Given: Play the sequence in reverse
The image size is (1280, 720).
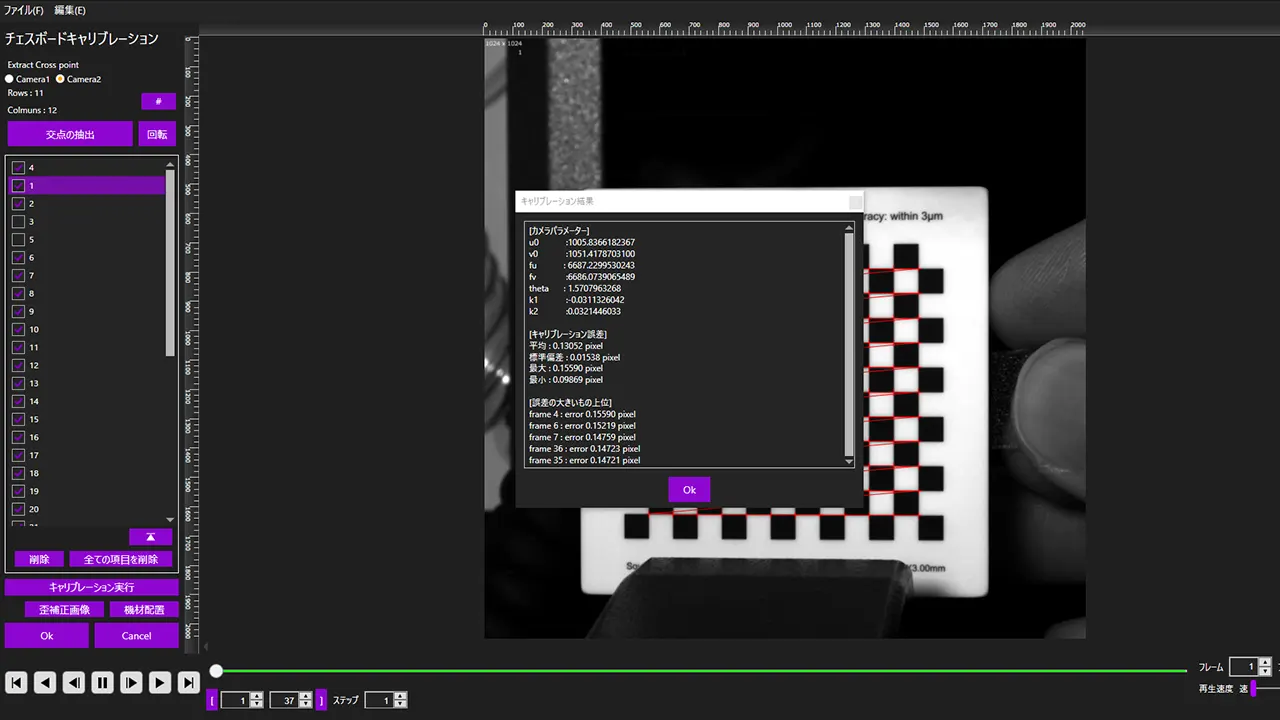Looking at the screenshot, I should 45,683.
